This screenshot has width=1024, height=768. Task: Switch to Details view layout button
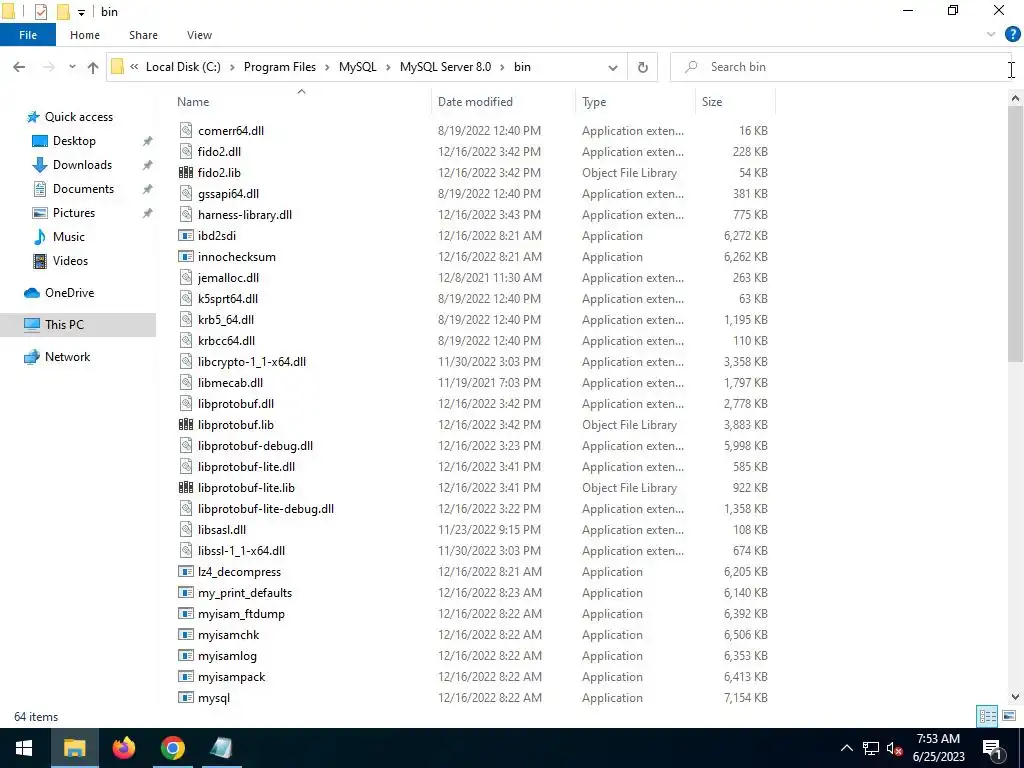(987, 716)
